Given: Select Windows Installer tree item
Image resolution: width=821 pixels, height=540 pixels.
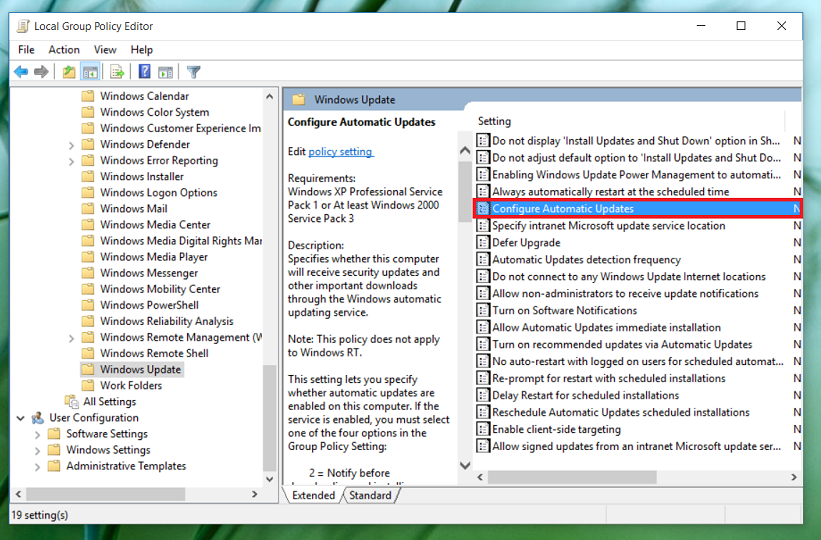Looking at the screenshot, I should point(142,177).
